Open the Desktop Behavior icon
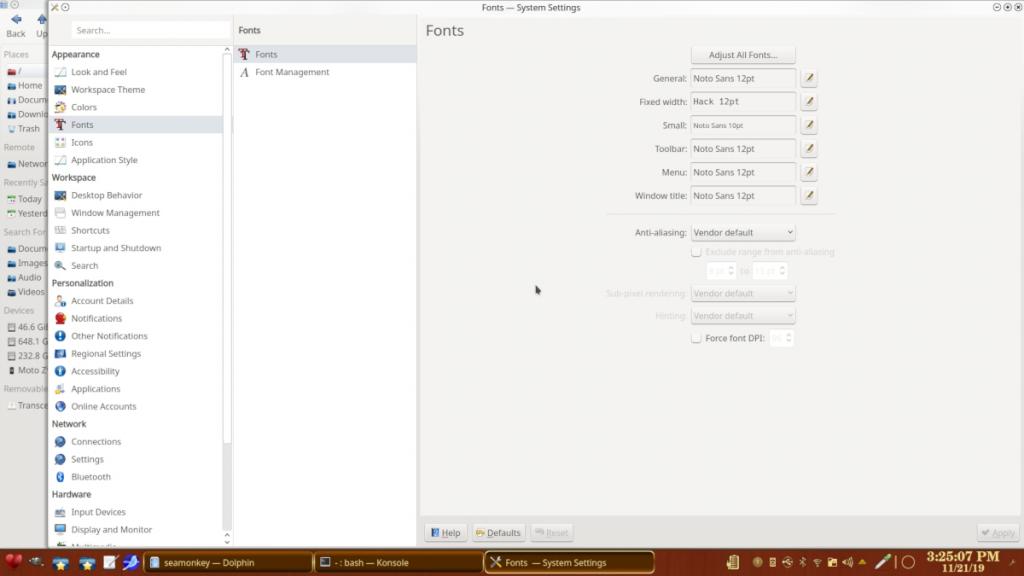 tap(60, 195)
